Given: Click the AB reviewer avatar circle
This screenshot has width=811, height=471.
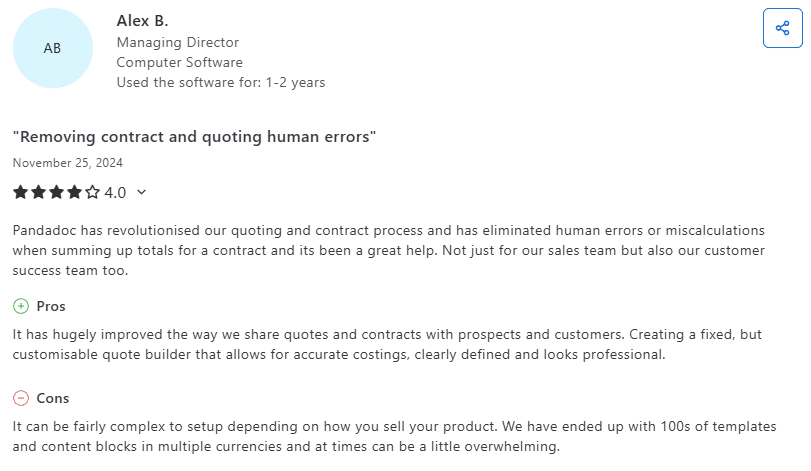Looking at the screenshot, I should coord(52,48).
